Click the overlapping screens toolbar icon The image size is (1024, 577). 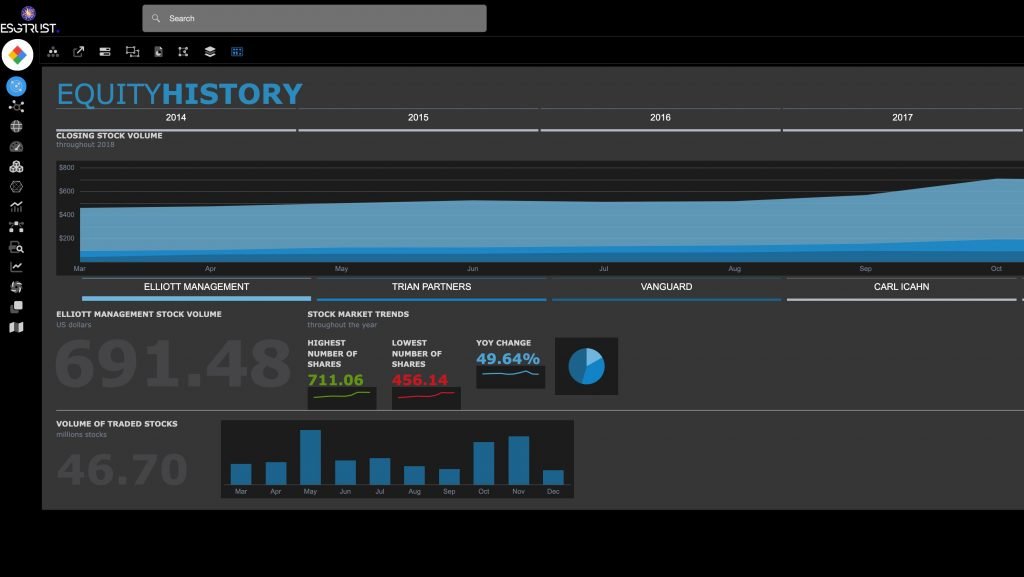[x=133, y=52]
